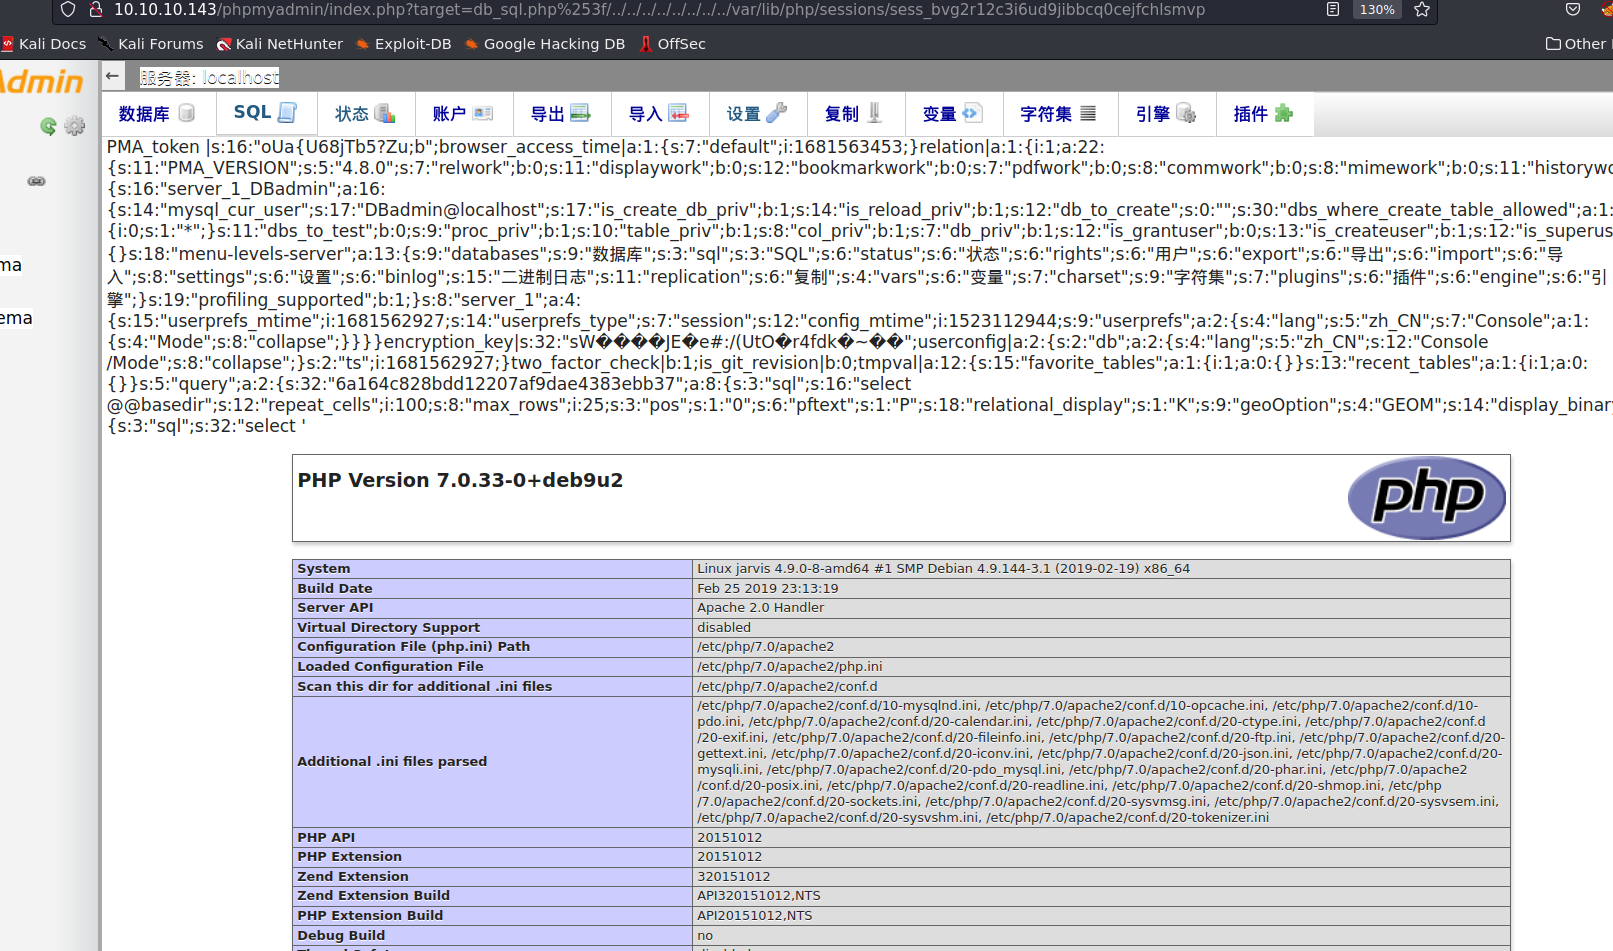Click the browser address bar URL

pos(659,10)
